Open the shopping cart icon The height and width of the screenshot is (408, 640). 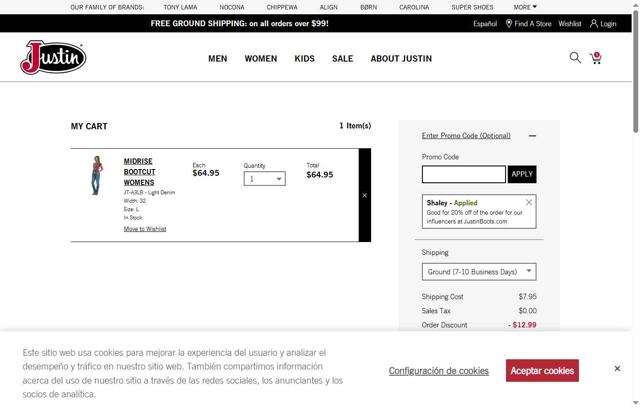point(596,58)
